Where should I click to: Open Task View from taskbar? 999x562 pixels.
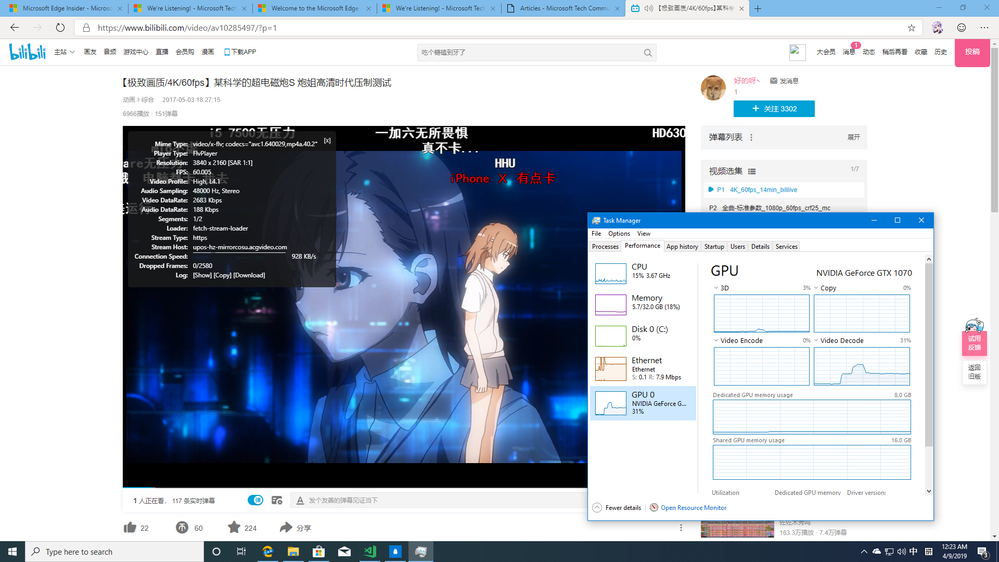point(241,552)
